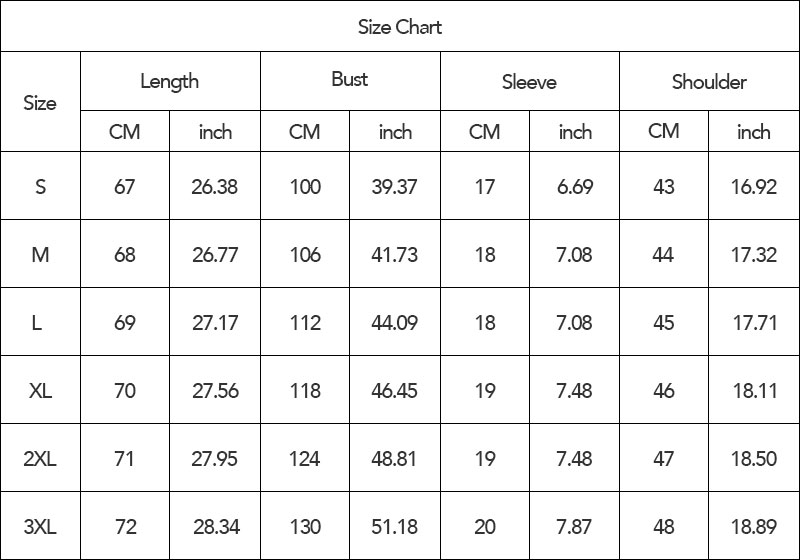Select the 70 length CM cell
800x560 pixels.
click(x=125, y=390)
